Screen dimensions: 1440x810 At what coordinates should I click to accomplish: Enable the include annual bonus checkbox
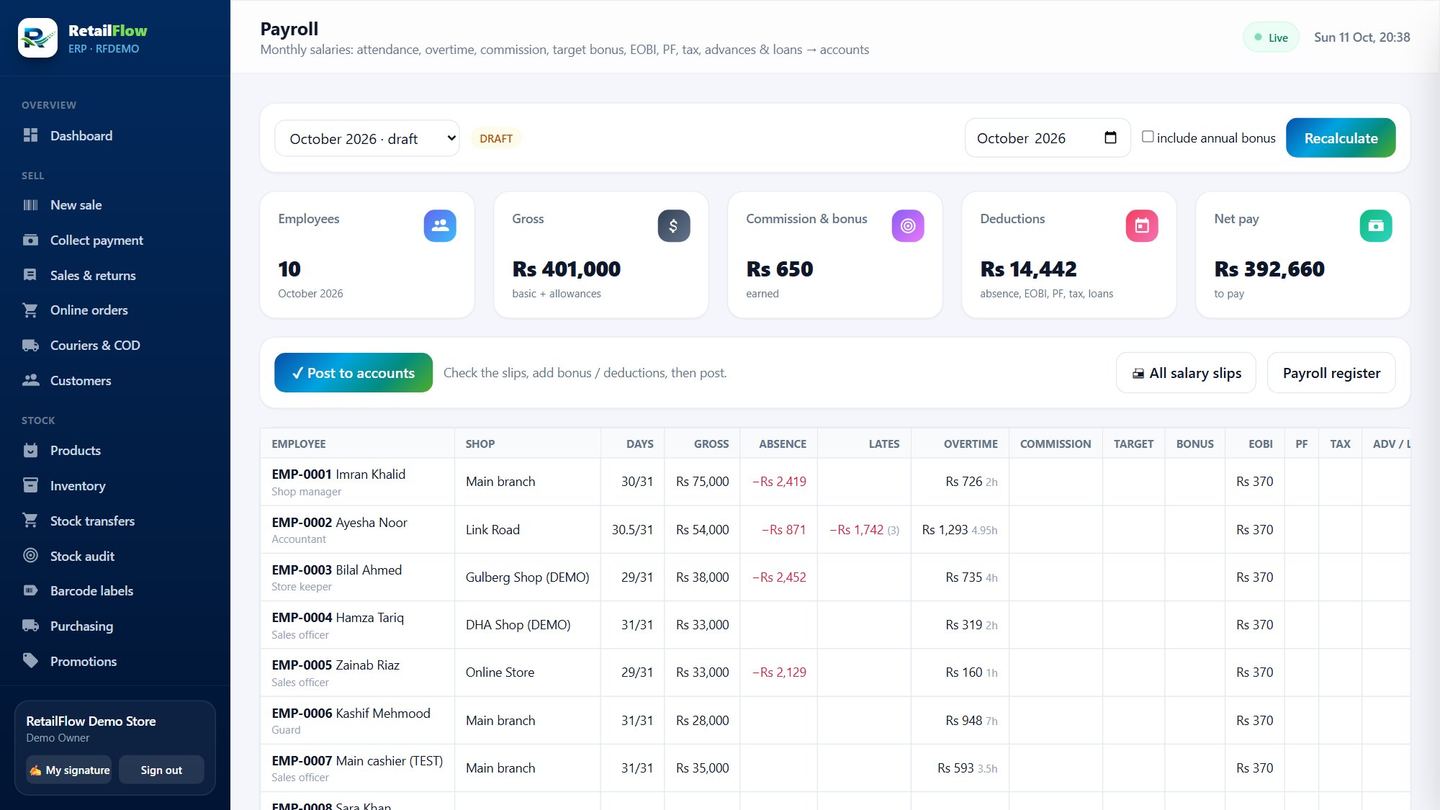tap(1148, 137)
